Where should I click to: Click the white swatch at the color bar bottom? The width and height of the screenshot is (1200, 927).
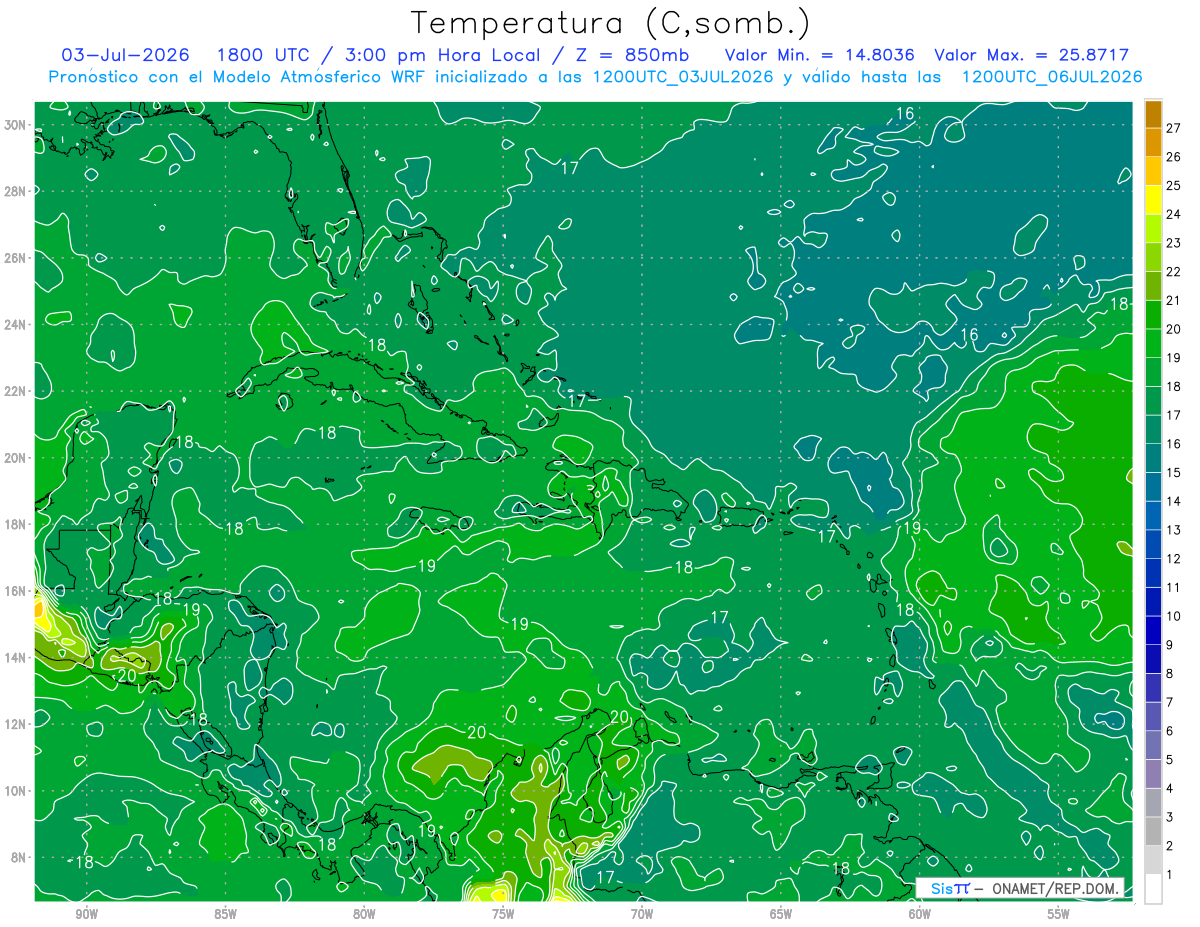click(1153, 889)
